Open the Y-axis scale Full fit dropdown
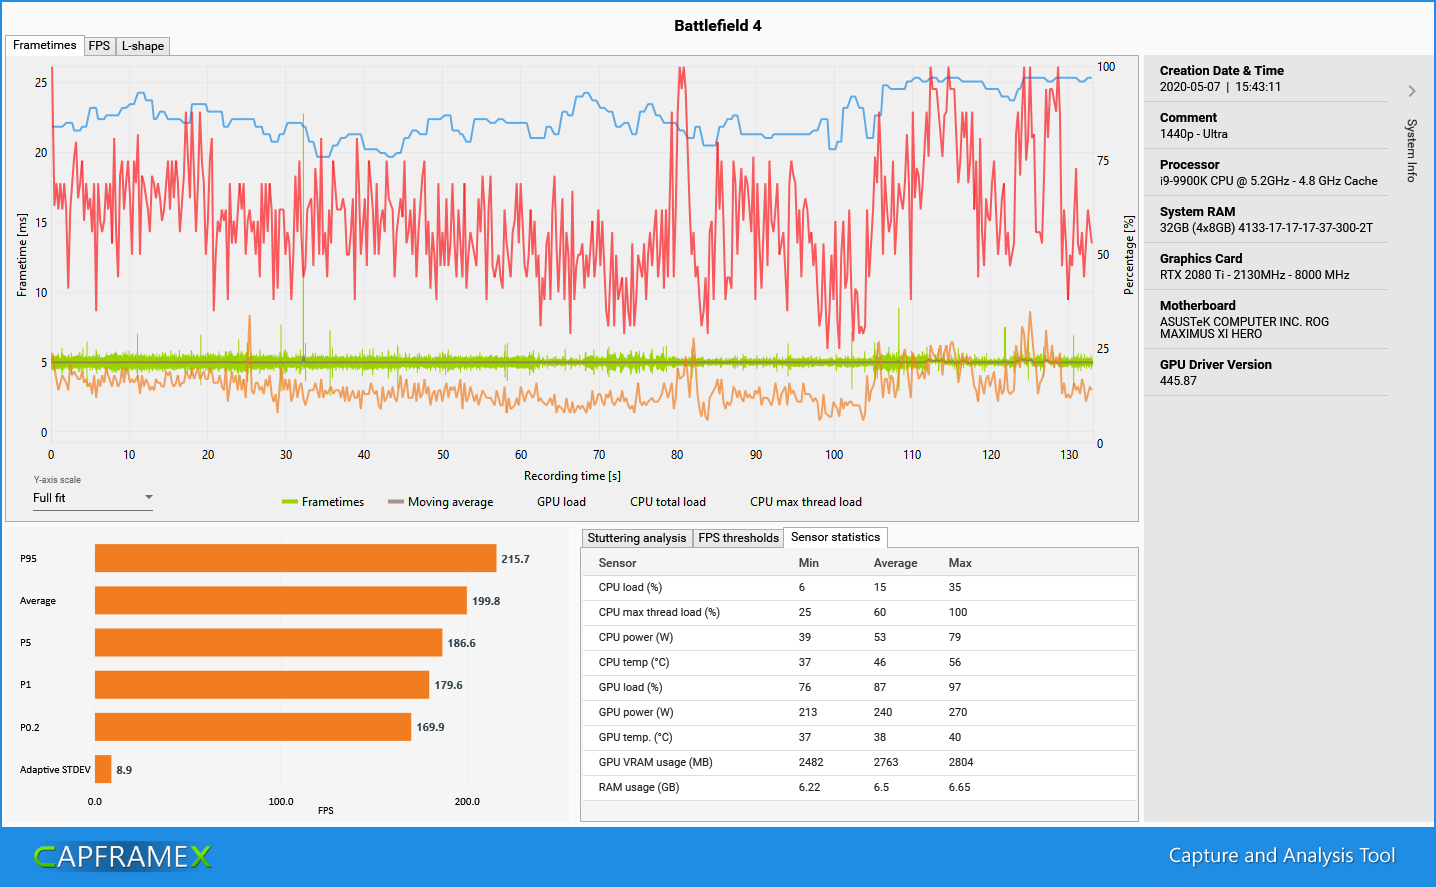Screen dimensions: 1436x887 [93, 498]
